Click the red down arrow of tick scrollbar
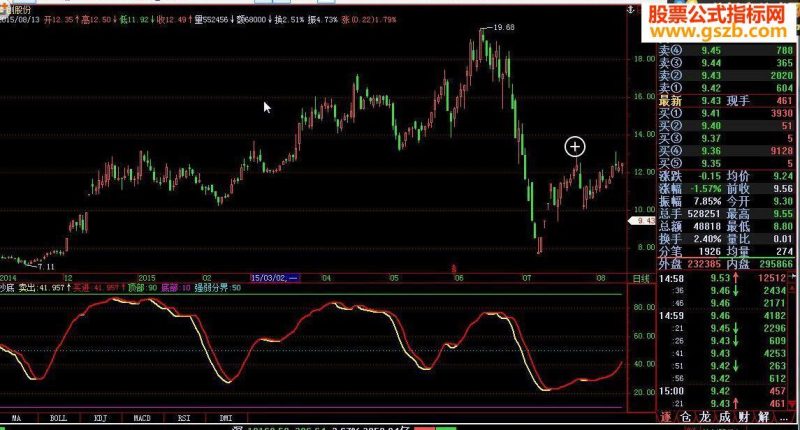 click(792, 404)
